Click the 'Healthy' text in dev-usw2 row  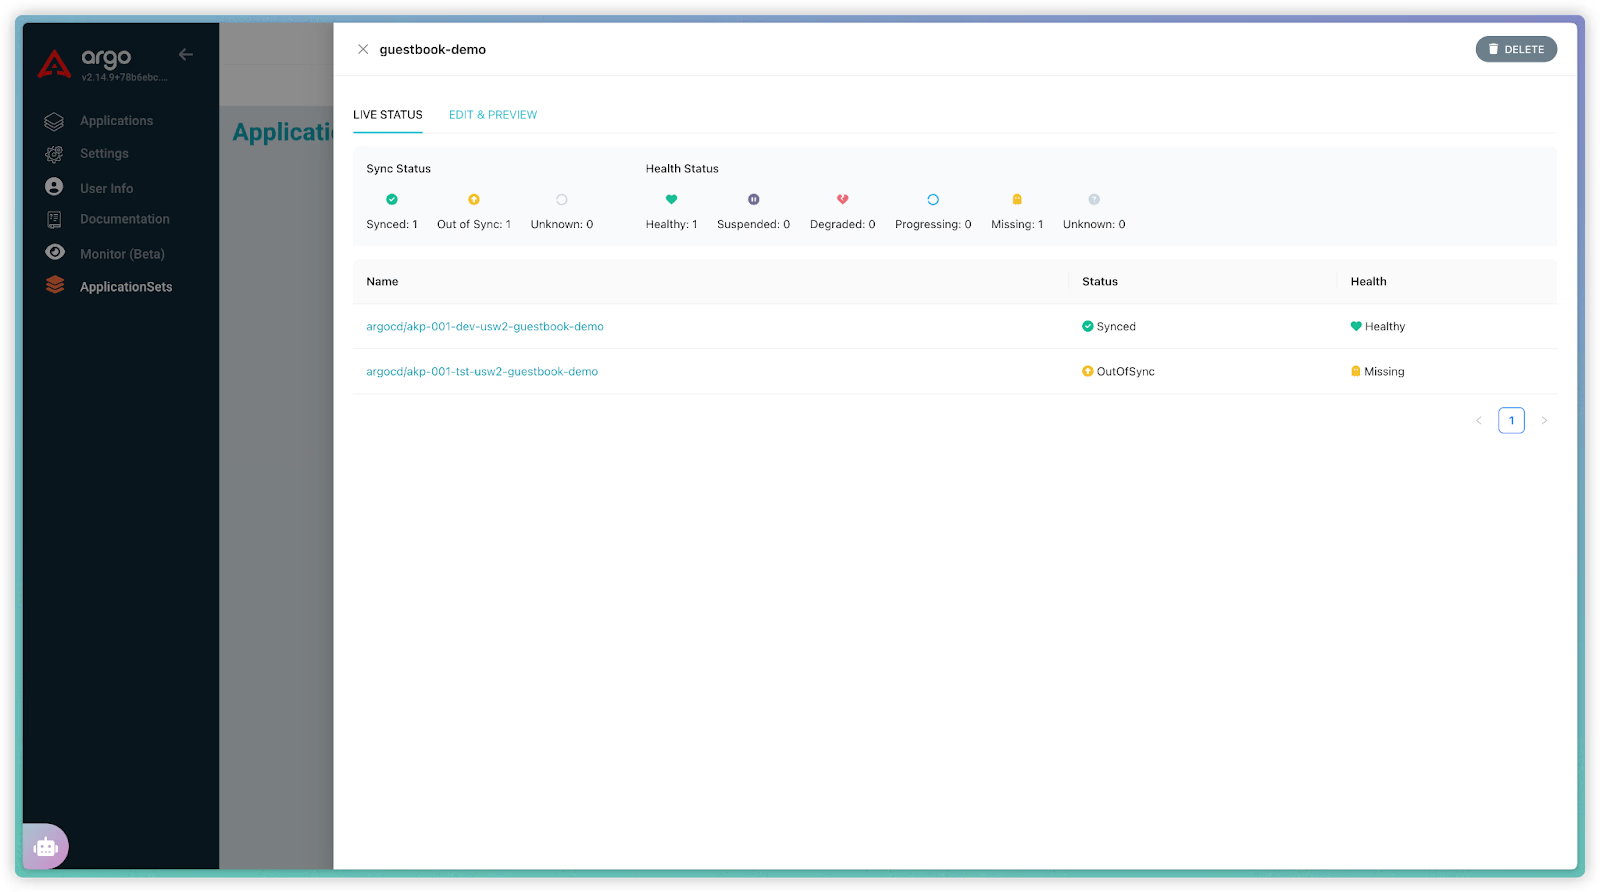1385,326
